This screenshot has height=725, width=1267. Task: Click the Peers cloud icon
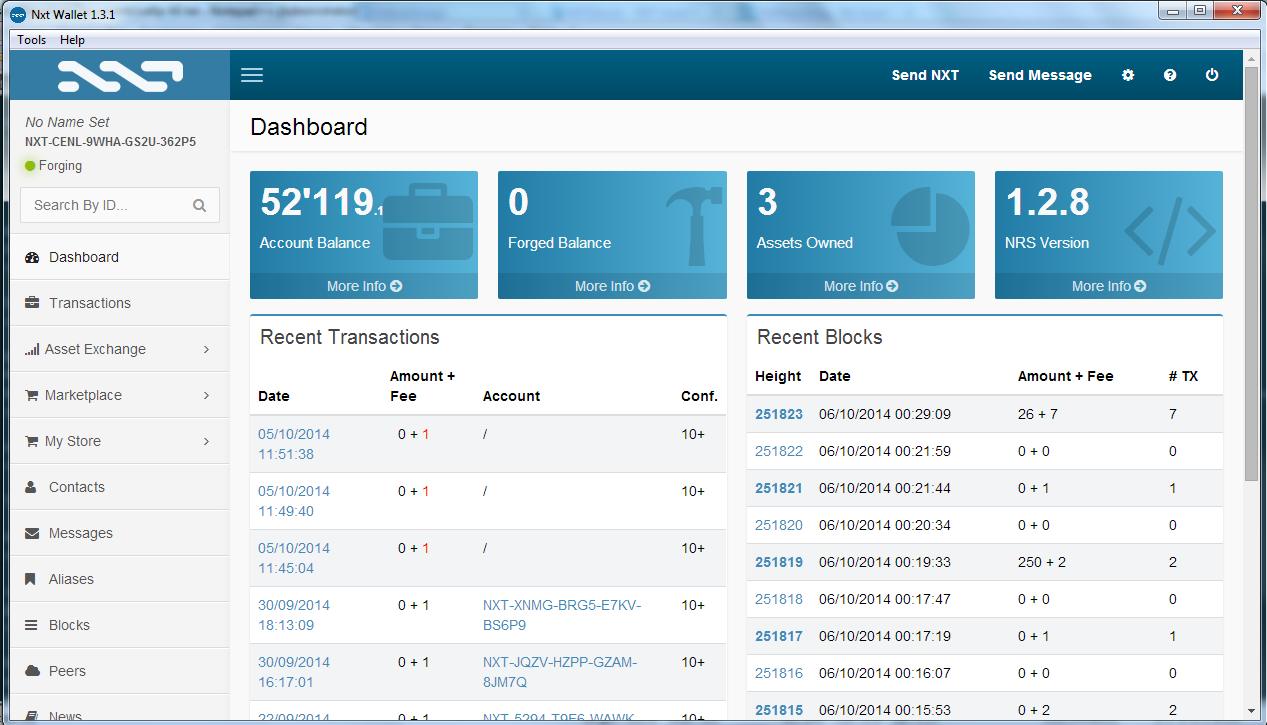[31, 671]
